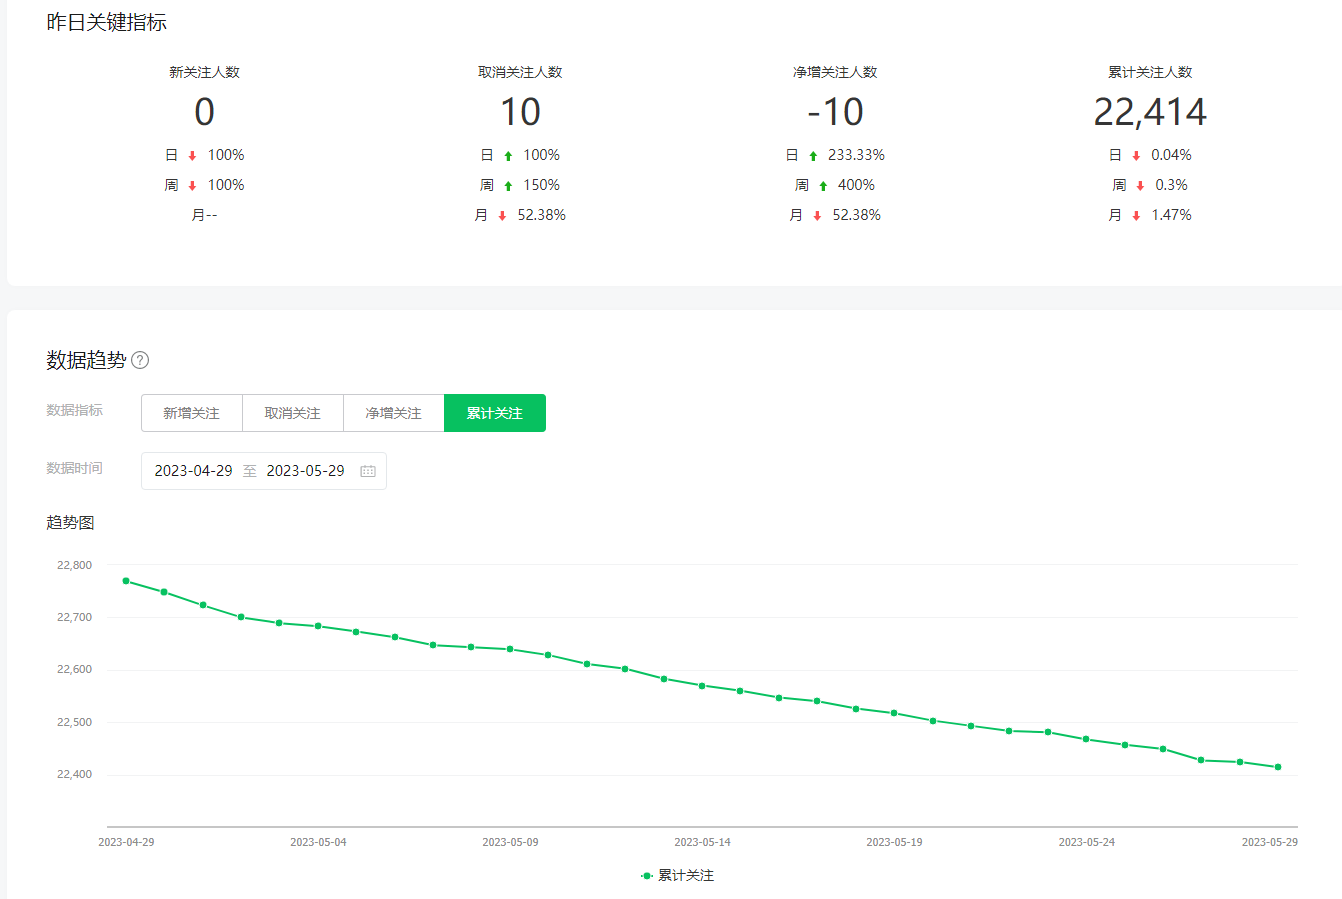This screenshot has width=1342, height=899.
Task: Click the 22,414 cumulative followers figure
Action: (x=1150, y=112)
